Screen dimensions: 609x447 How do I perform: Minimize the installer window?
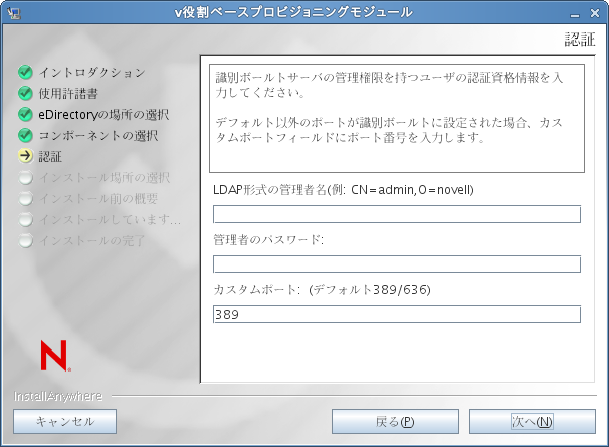click(575, 14)
